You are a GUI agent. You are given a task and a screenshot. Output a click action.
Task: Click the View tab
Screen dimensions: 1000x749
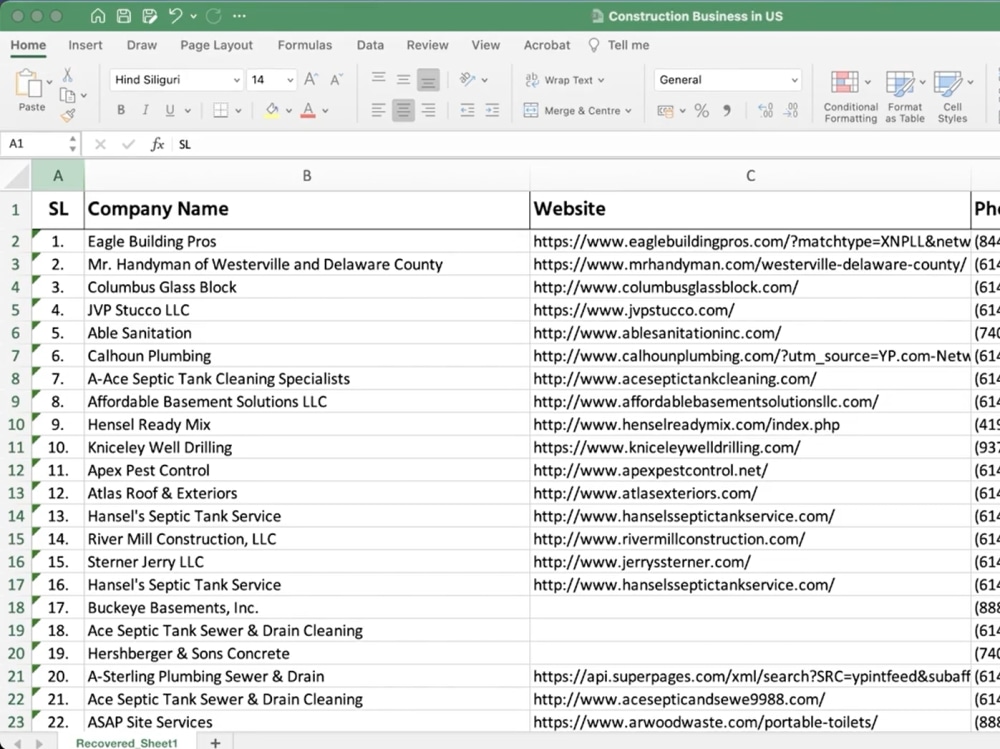(485, 45)
